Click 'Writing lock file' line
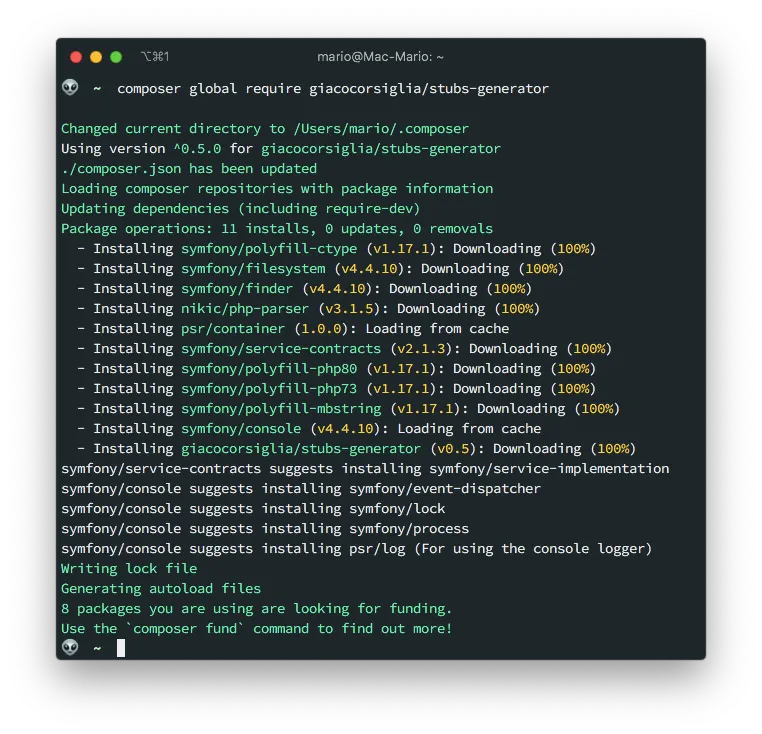762x734 pixels. pyautogui.click(x=129, y=569)
